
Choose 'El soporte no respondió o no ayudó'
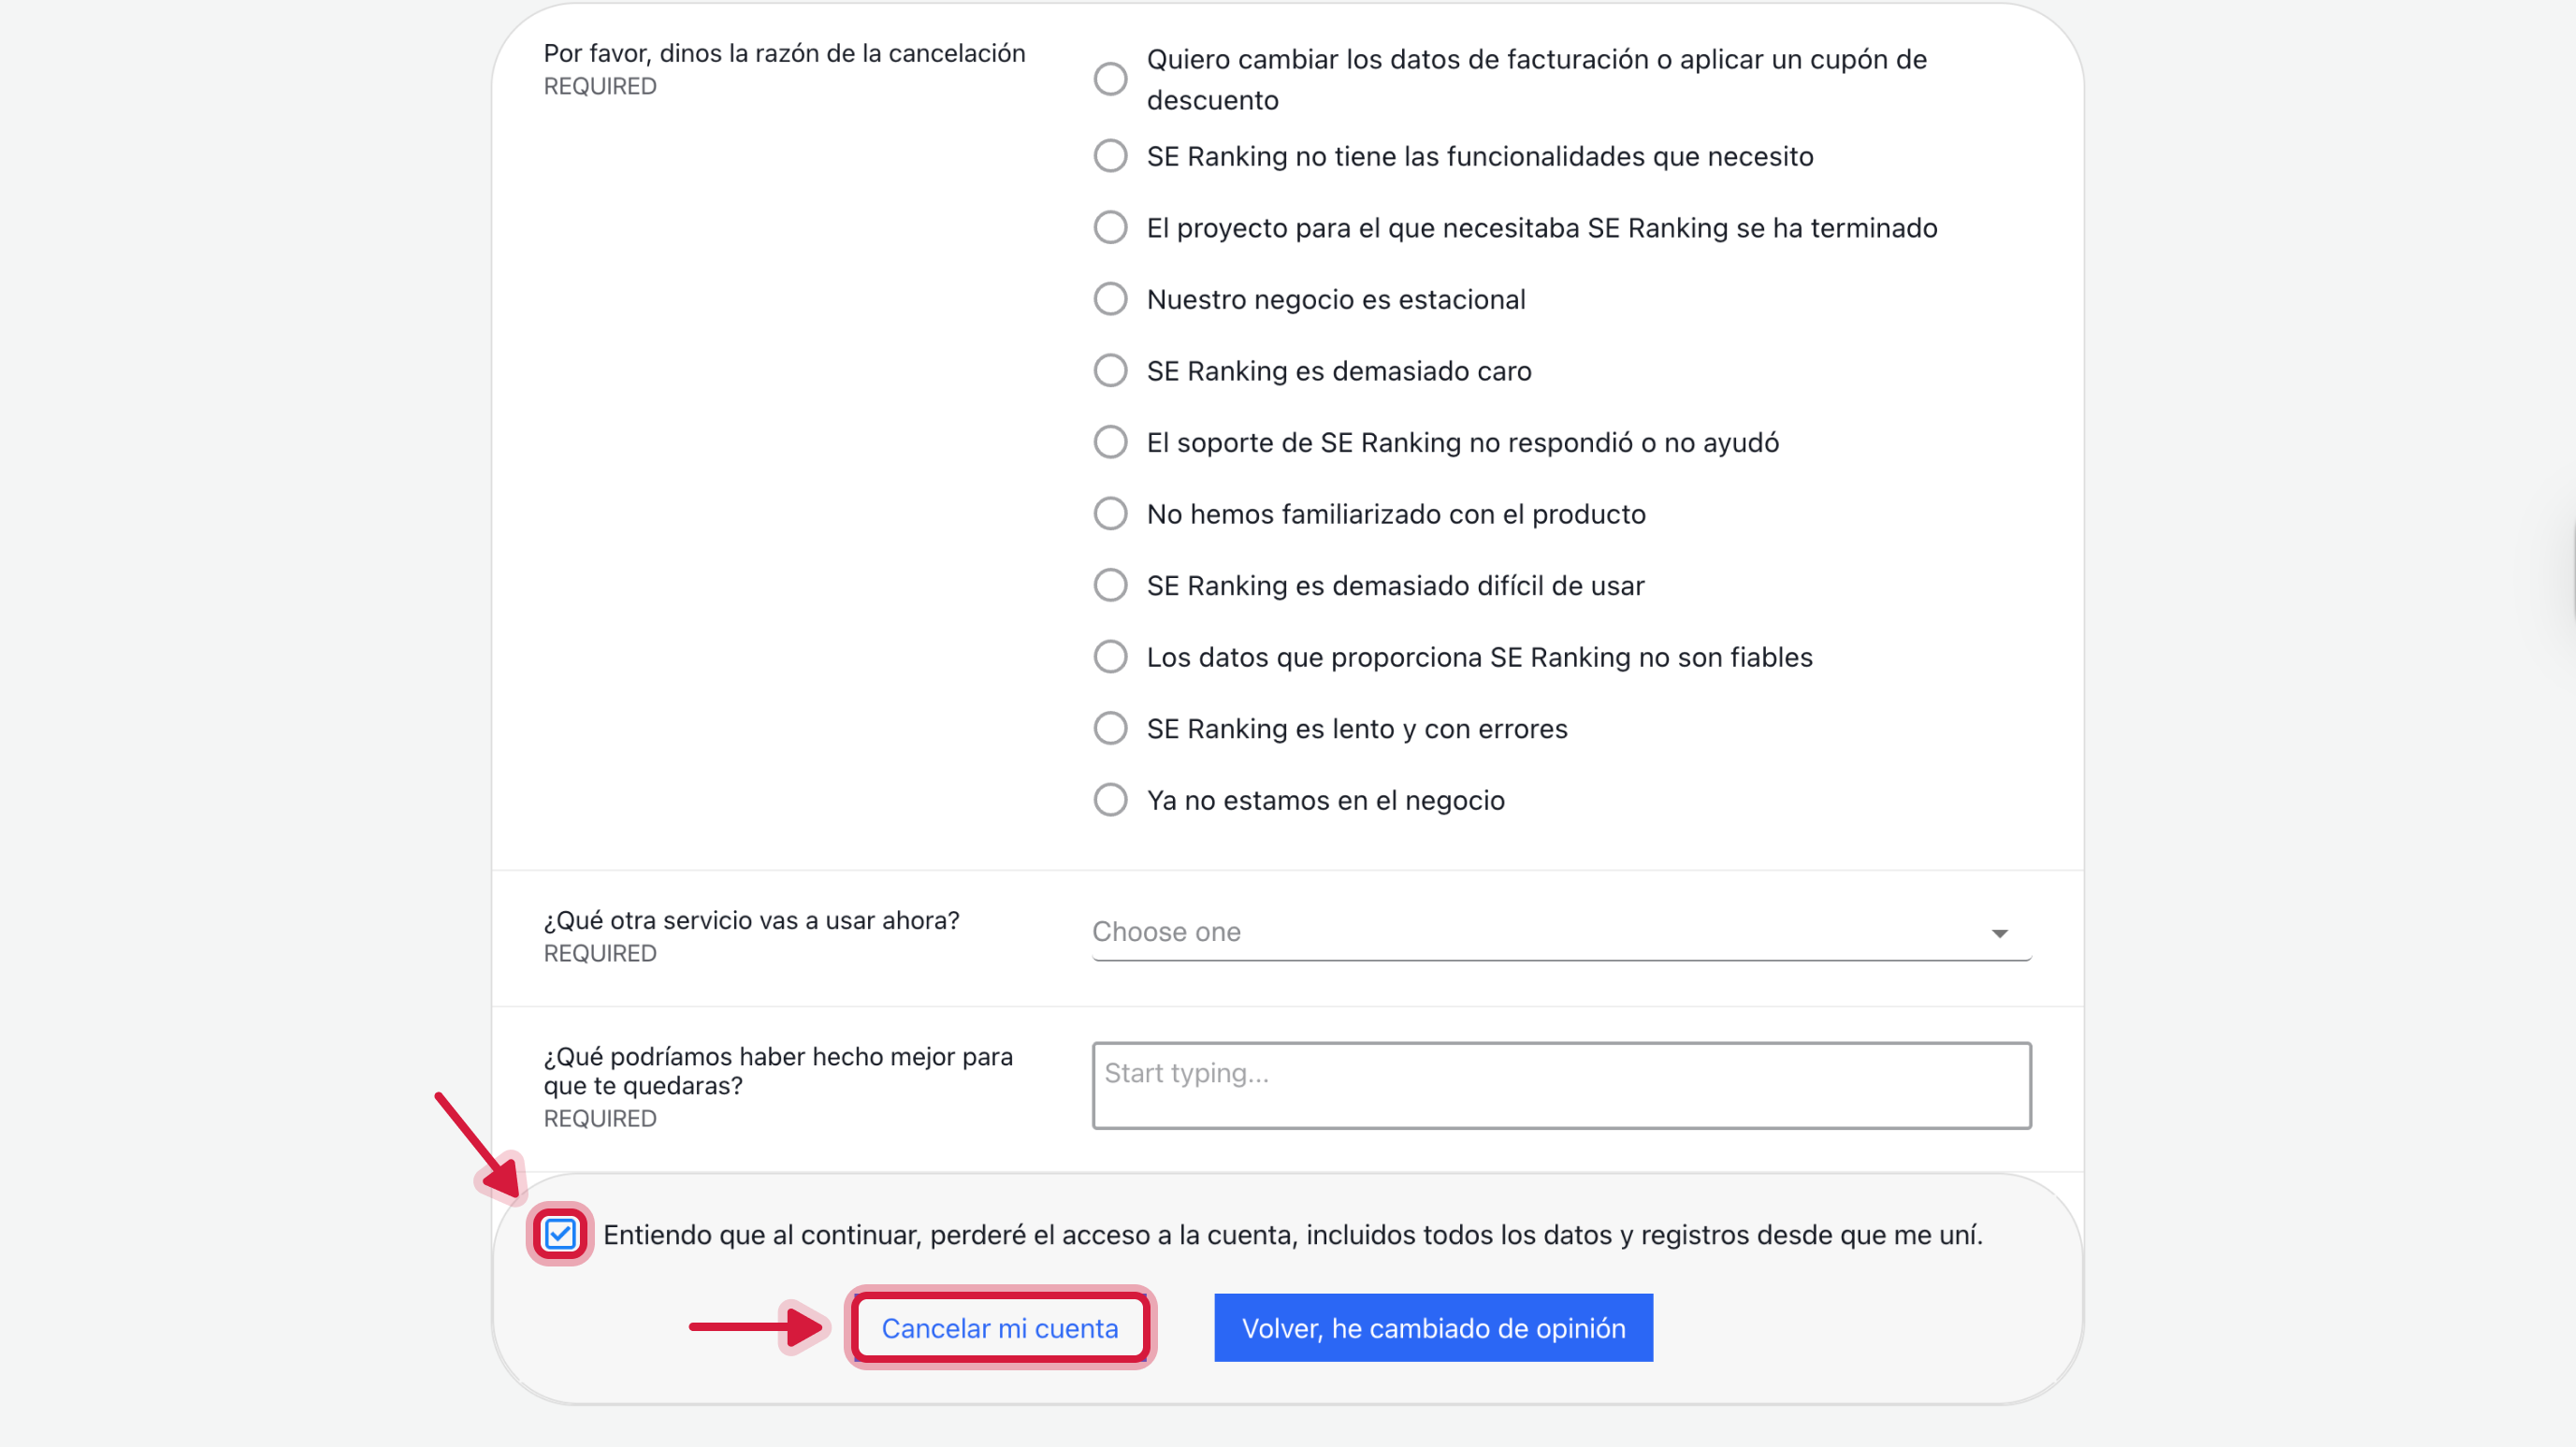pos(1110,442)
